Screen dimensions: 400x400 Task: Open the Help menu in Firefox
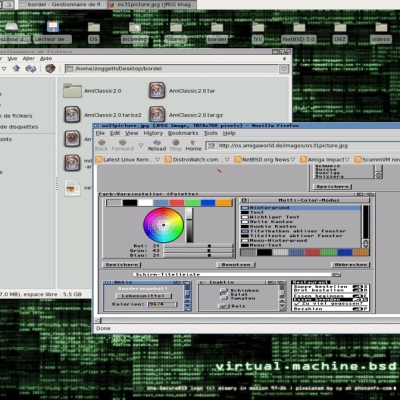229,133
